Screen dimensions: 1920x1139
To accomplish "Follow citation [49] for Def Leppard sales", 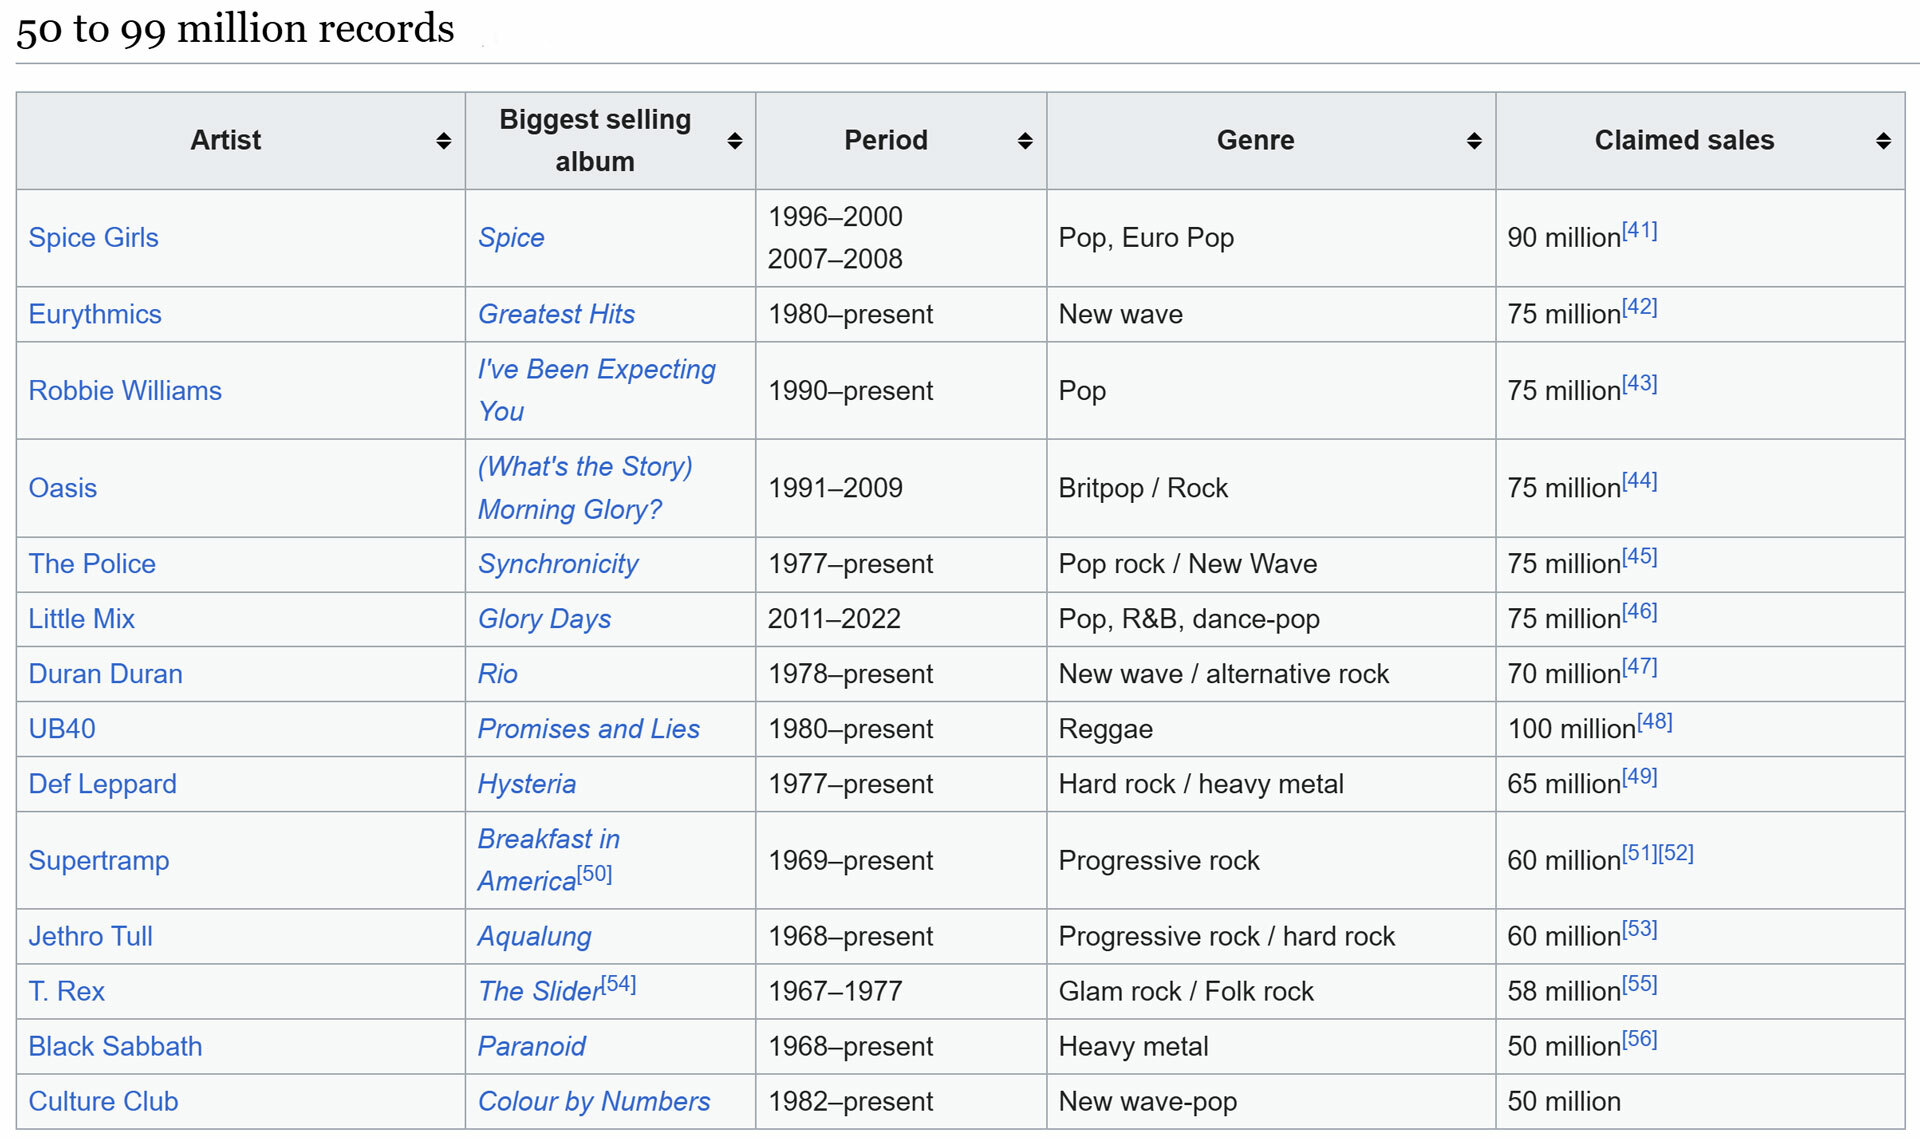I will point(1639,777).
